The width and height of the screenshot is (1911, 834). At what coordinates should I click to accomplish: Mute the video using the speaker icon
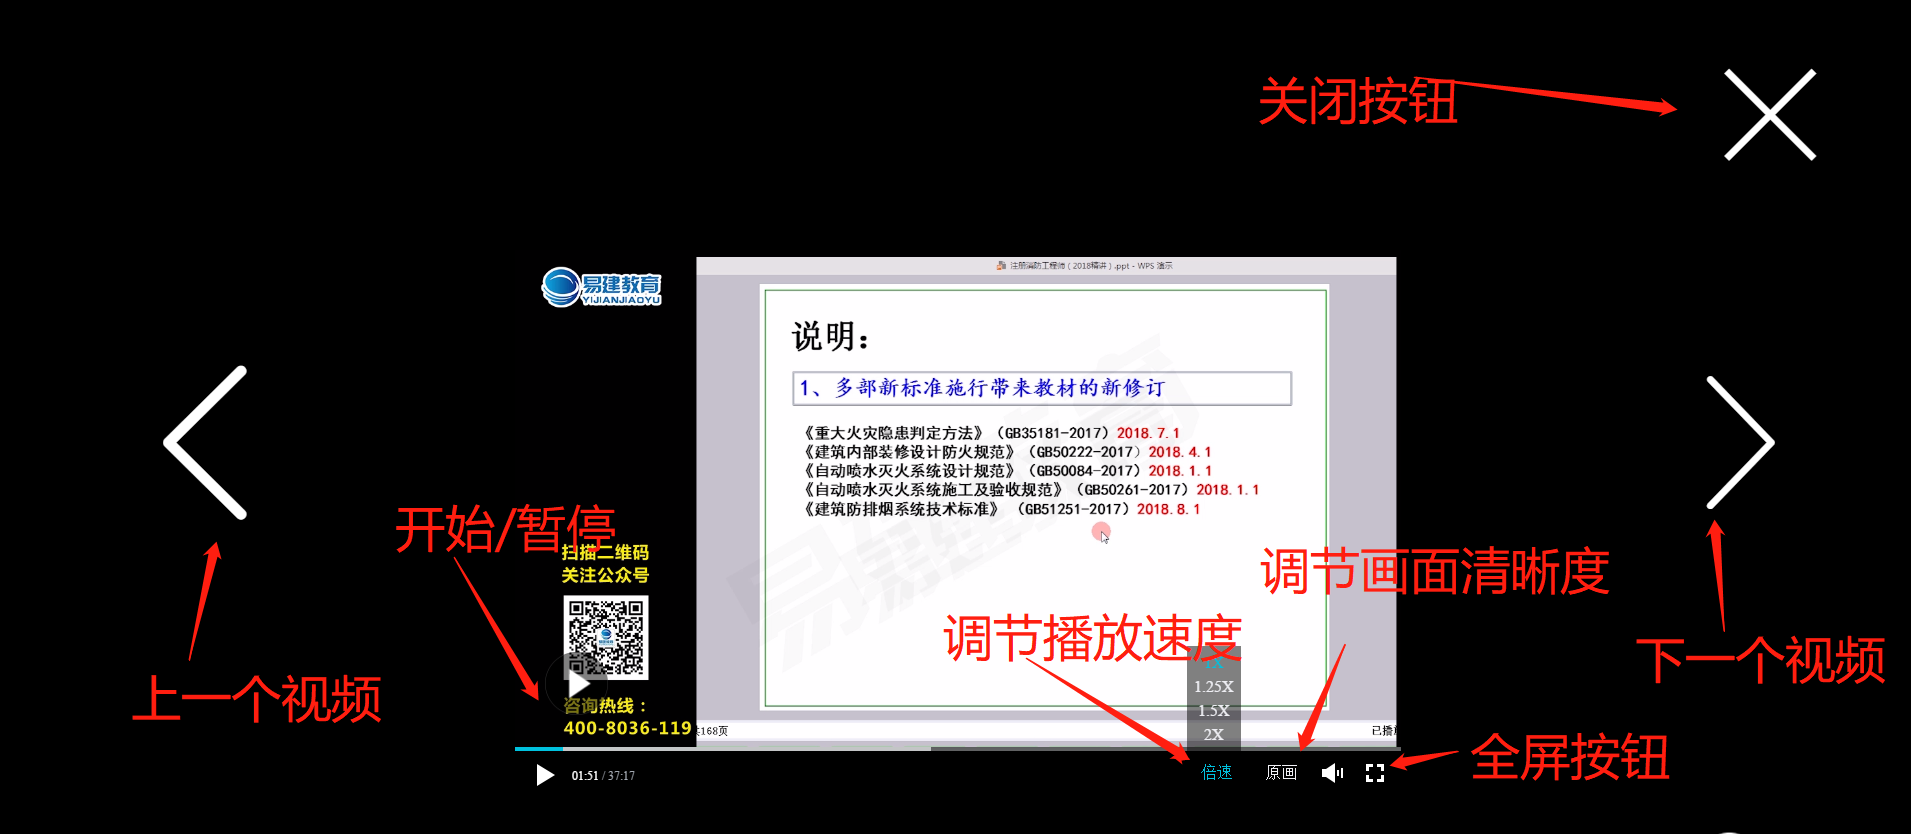[1332, 773]
